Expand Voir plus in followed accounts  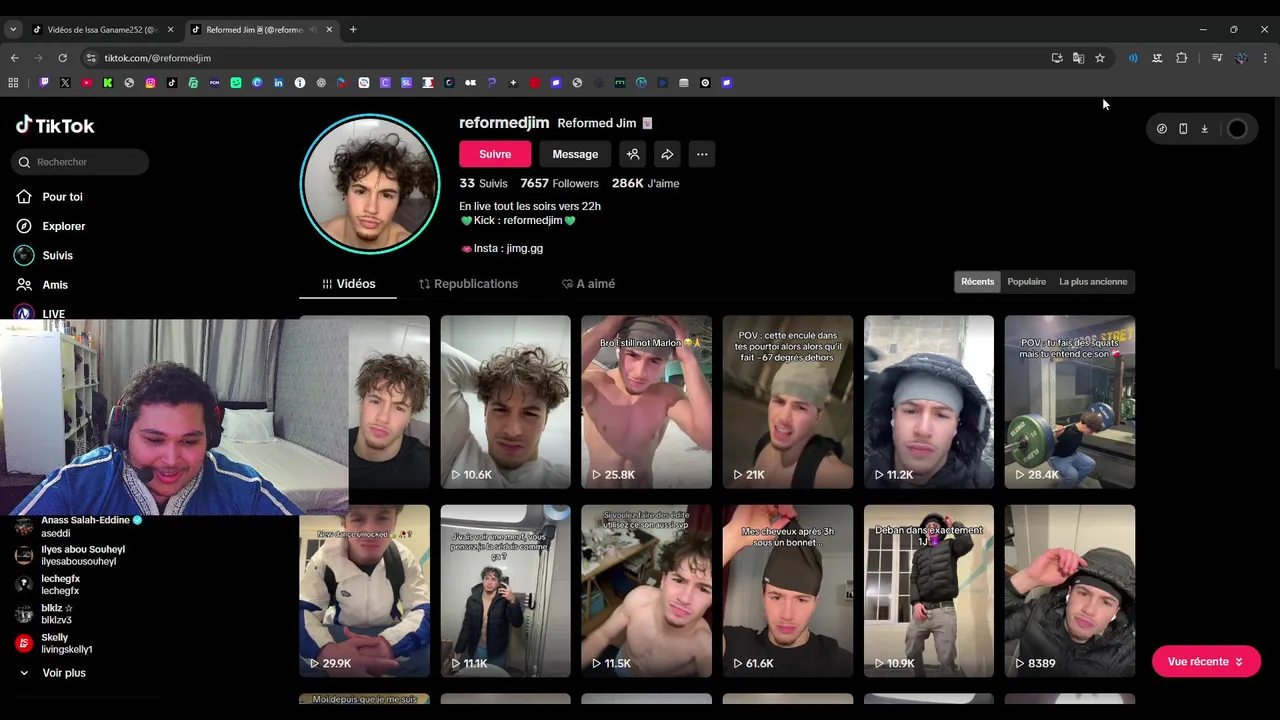(54, 673)
